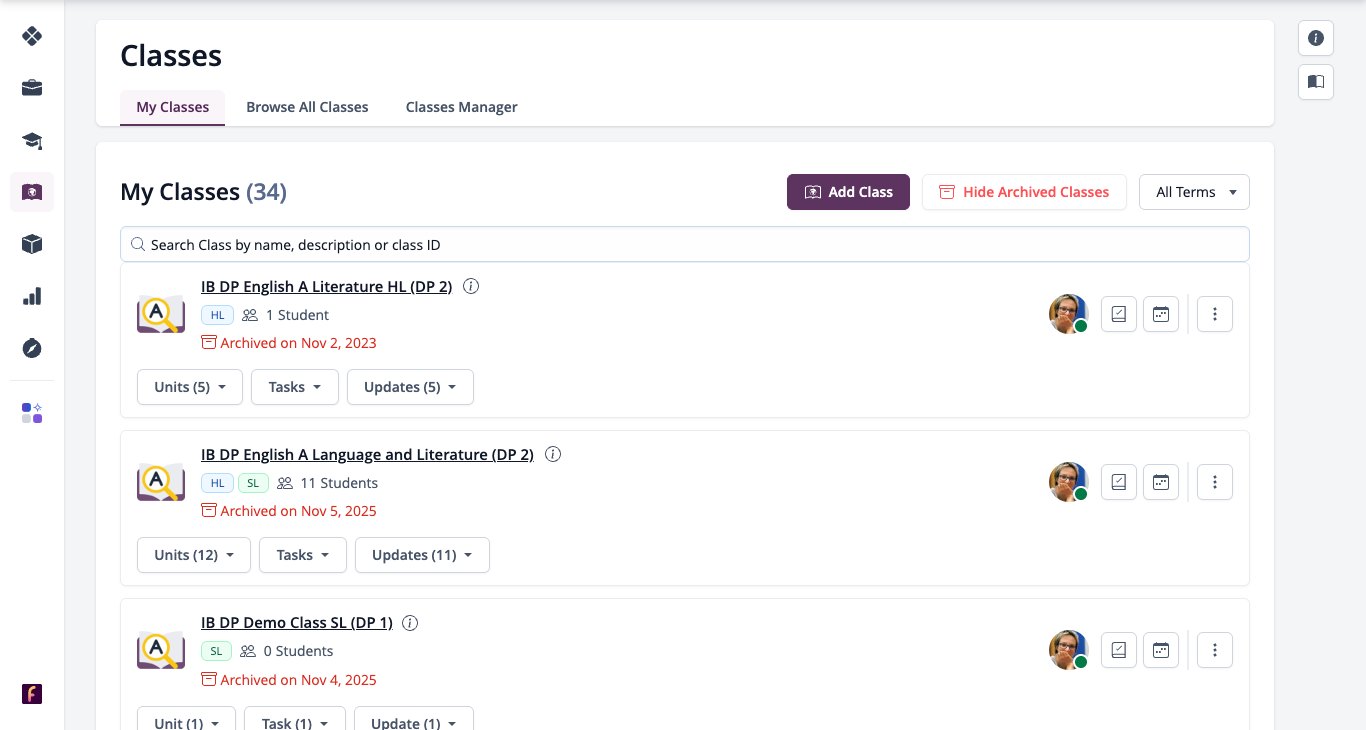1366x730 pixels.
Task: Click the Add Class button
Action: (x=848, y=192)
